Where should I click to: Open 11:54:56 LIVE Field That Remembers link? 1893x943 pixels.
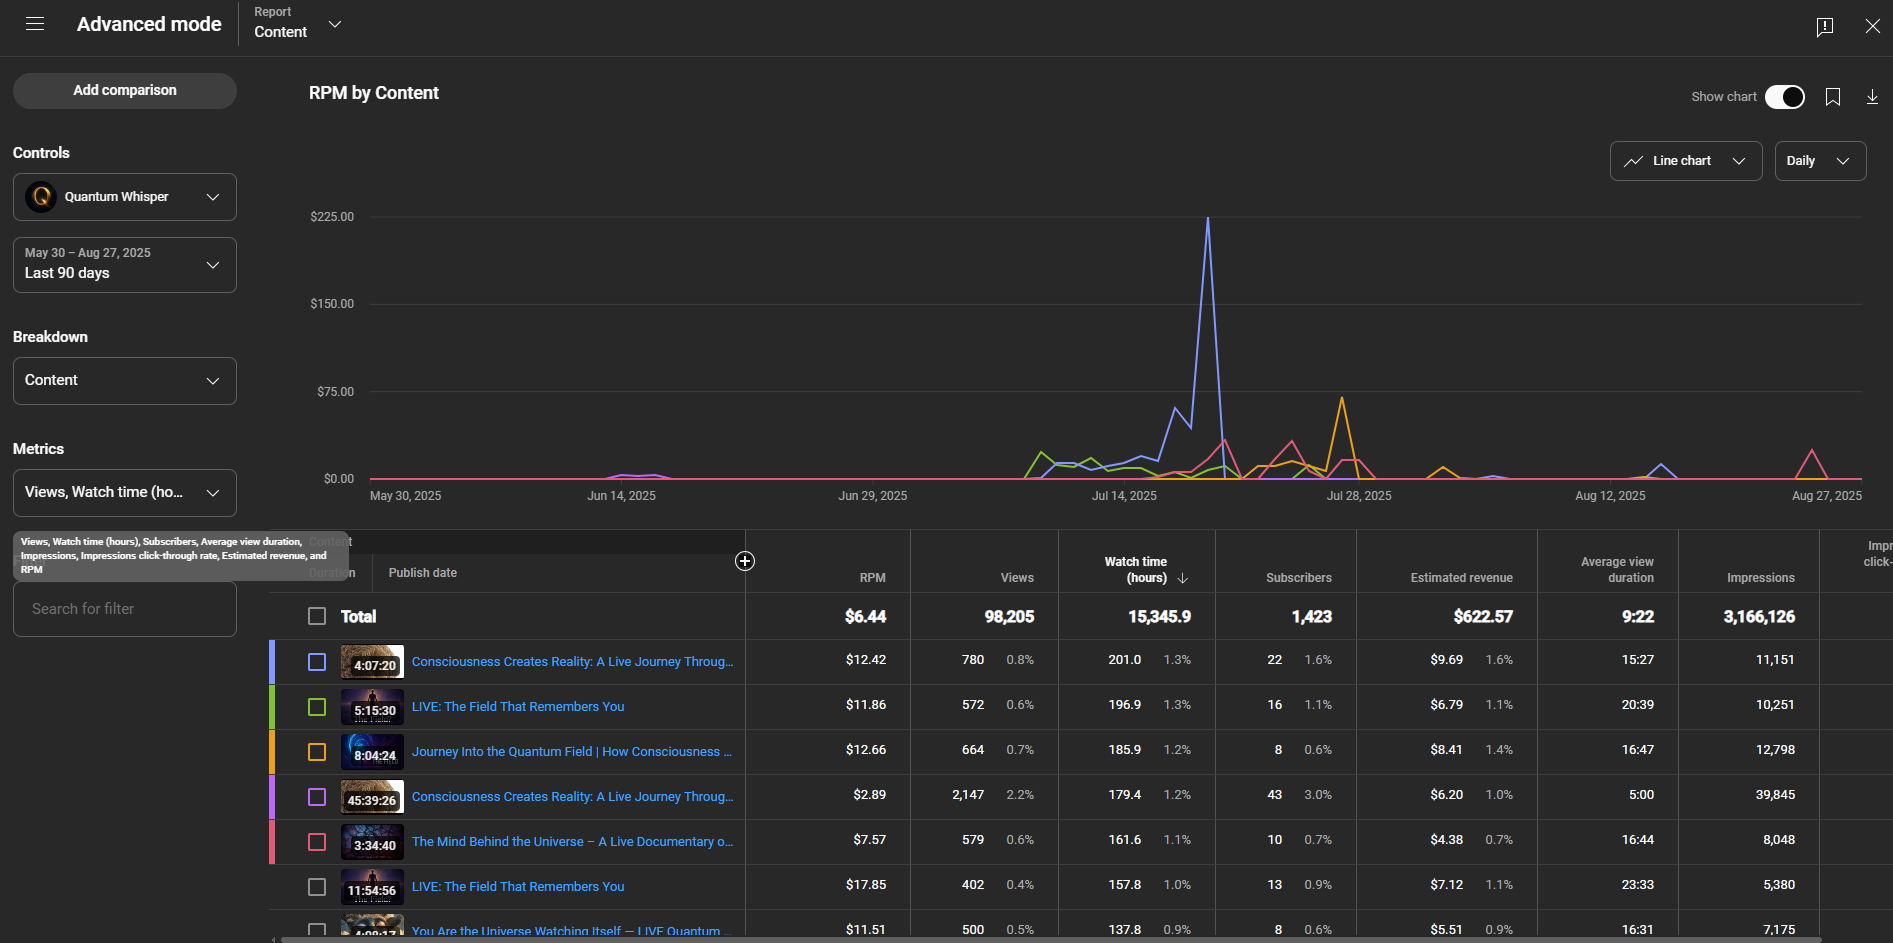coord(518,887)
